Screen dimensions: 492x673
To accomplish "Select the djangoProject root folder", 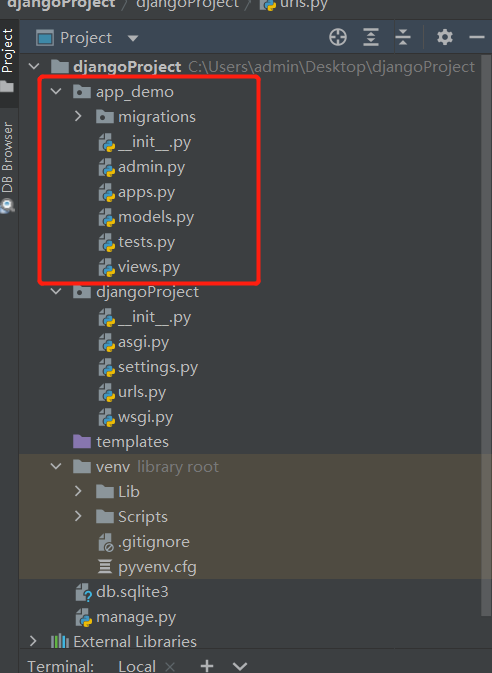I will 127,67.
